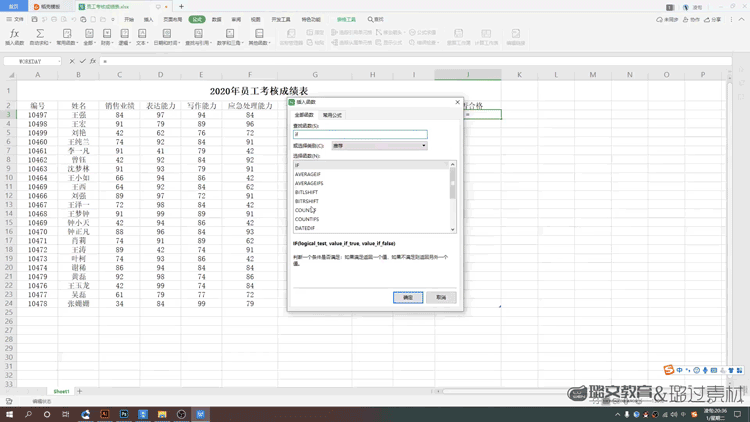Open File Explorer from the taskbar
Image resolution: width=750 pixels, height=422 pixels.
(x=162, y=414)
